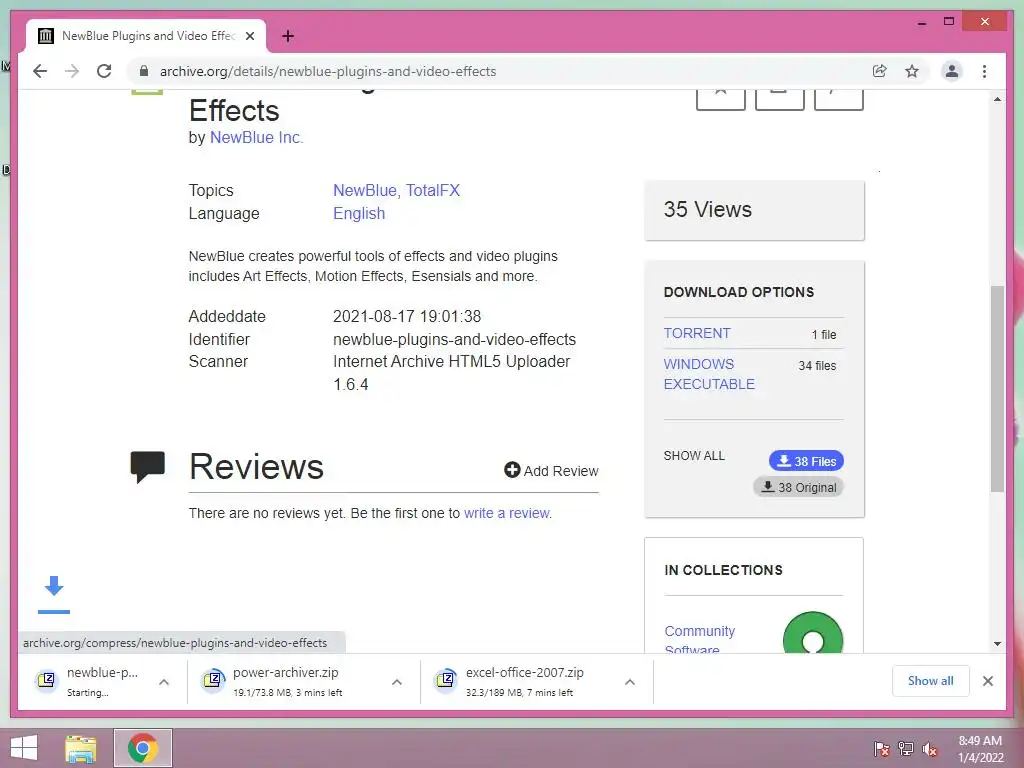Open the newblue-p... download item
Image resolution: width=1024 pixels, height=768 pixels.
click(89, 681)
